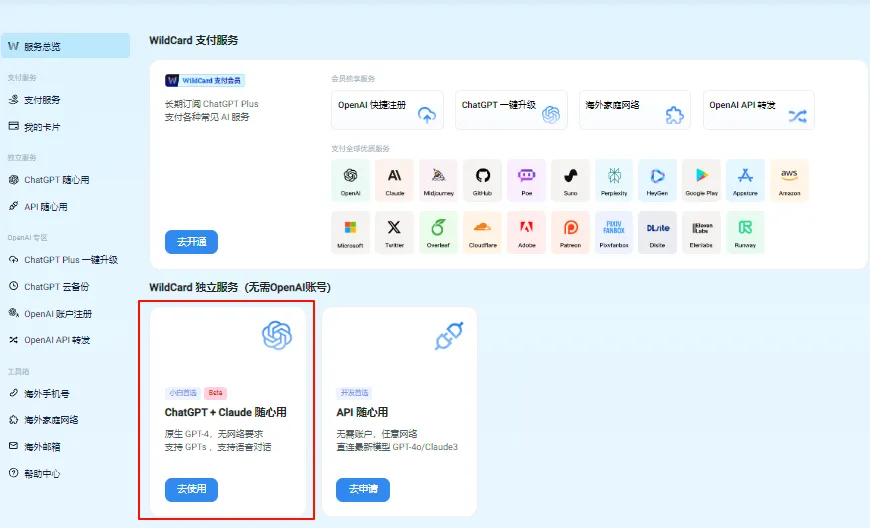Viewport: 870px width, 528px height.
Task: Click the 开发首选 tag
Action: pyautogui.click(x=354, y=393)
